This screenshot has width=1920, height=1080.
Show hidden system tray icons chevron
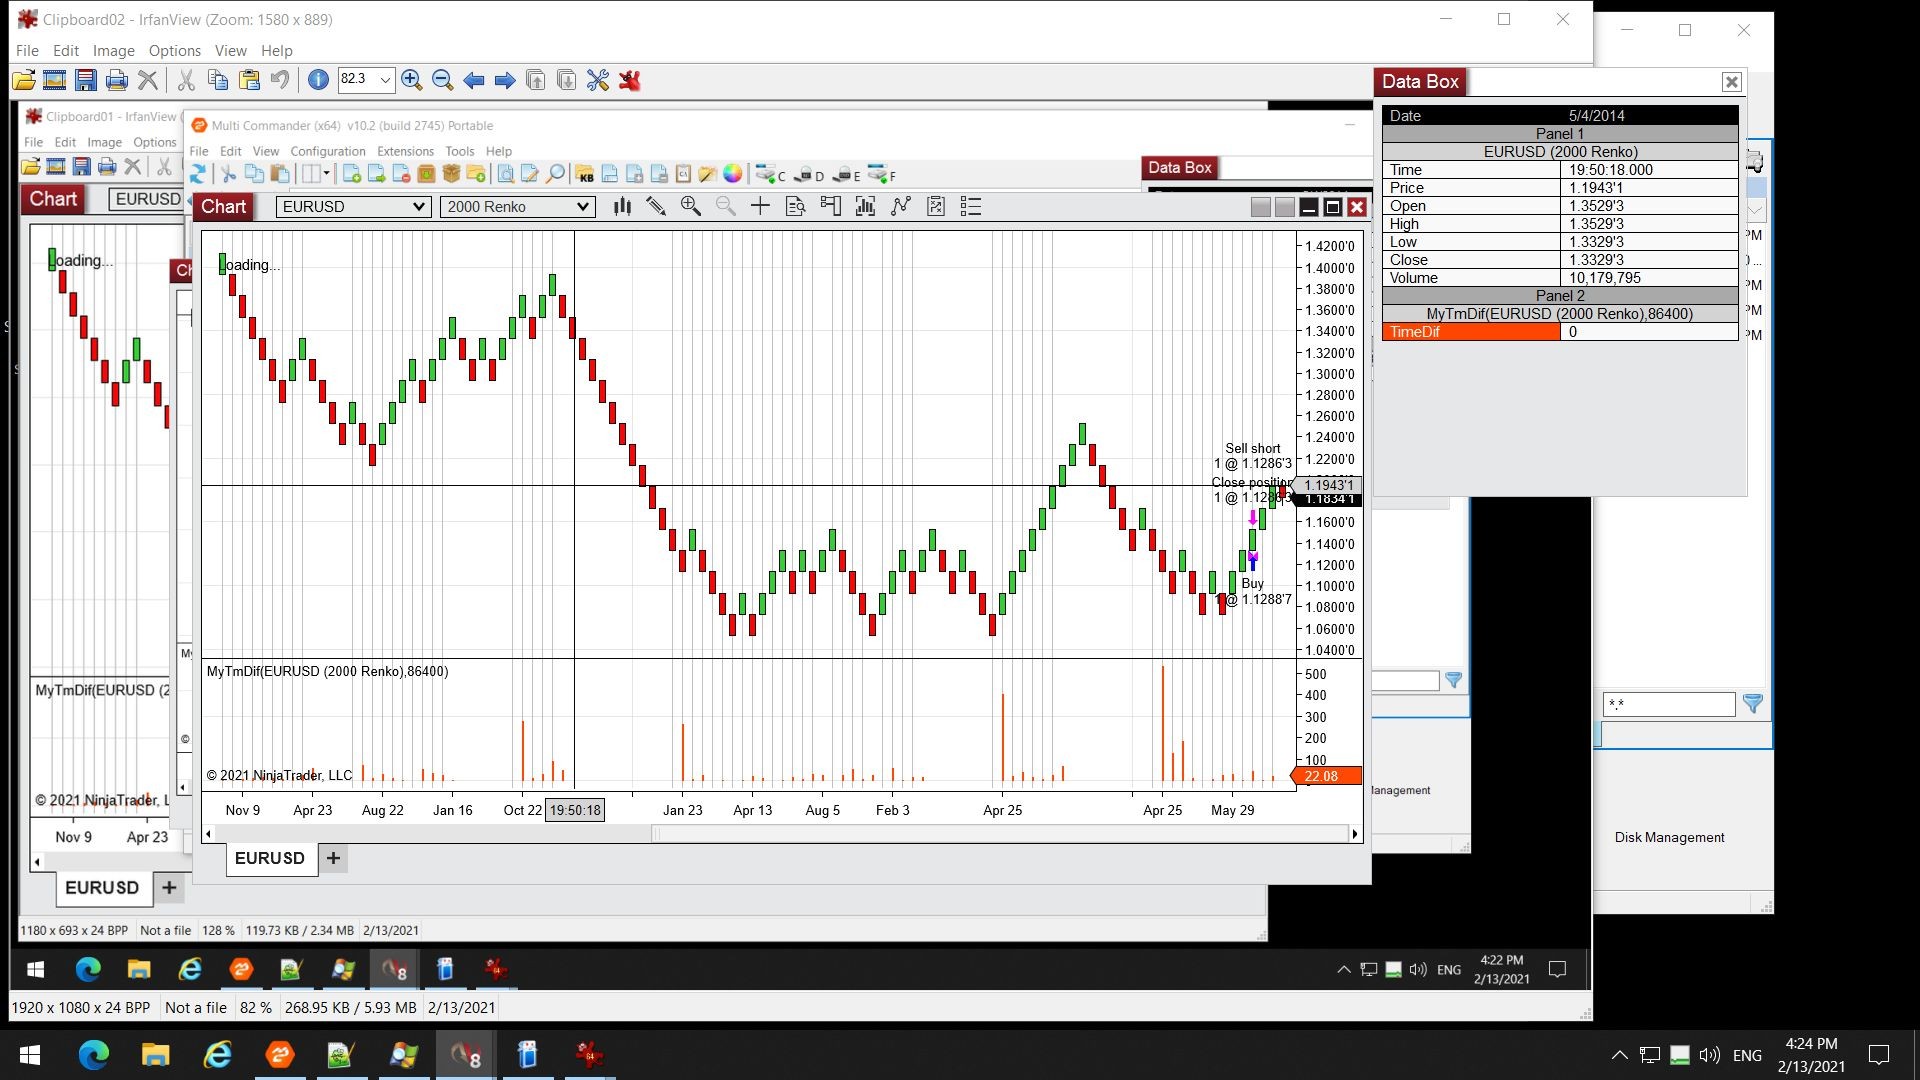(1619, 1055)
